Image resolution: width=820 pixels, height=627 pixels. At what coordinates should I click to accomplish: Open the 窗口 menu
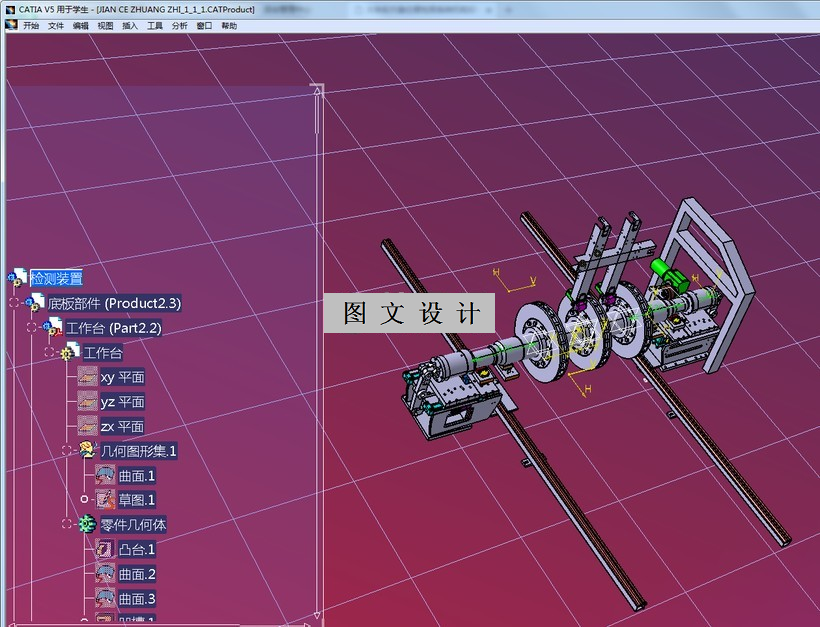204,26
